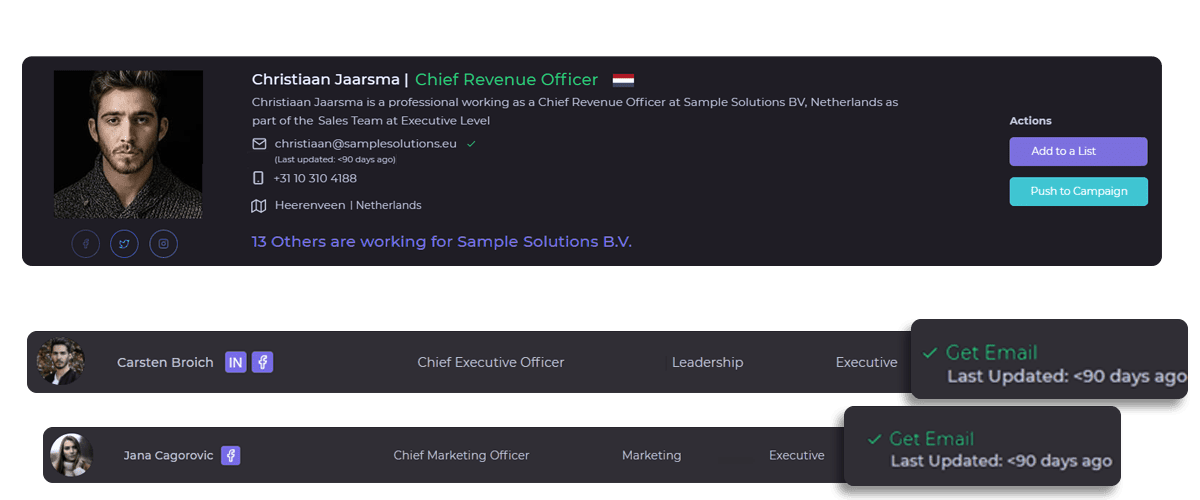Click Carsten Broich's Facebook icon
Image resolution: width=1200 pixels, height=500 pixels.
(262, 362)
